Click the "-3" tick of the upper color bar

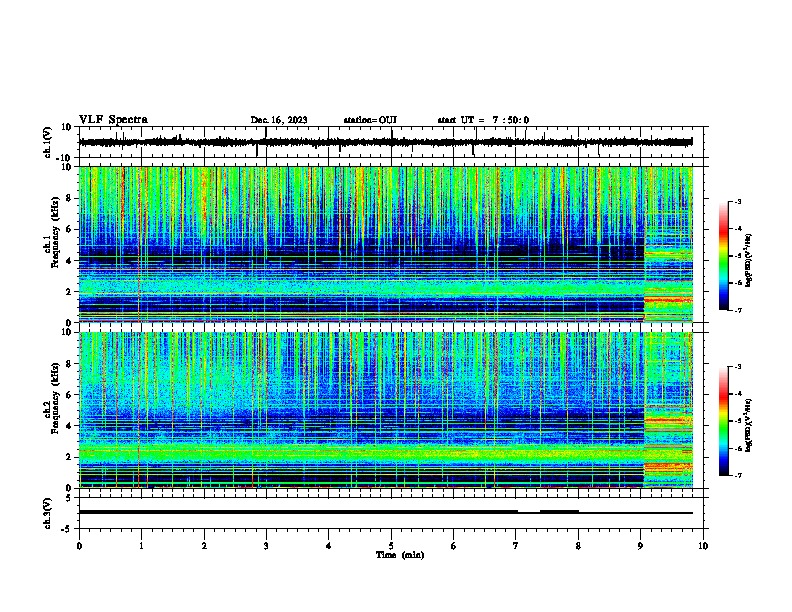click(x=738, y=201)
